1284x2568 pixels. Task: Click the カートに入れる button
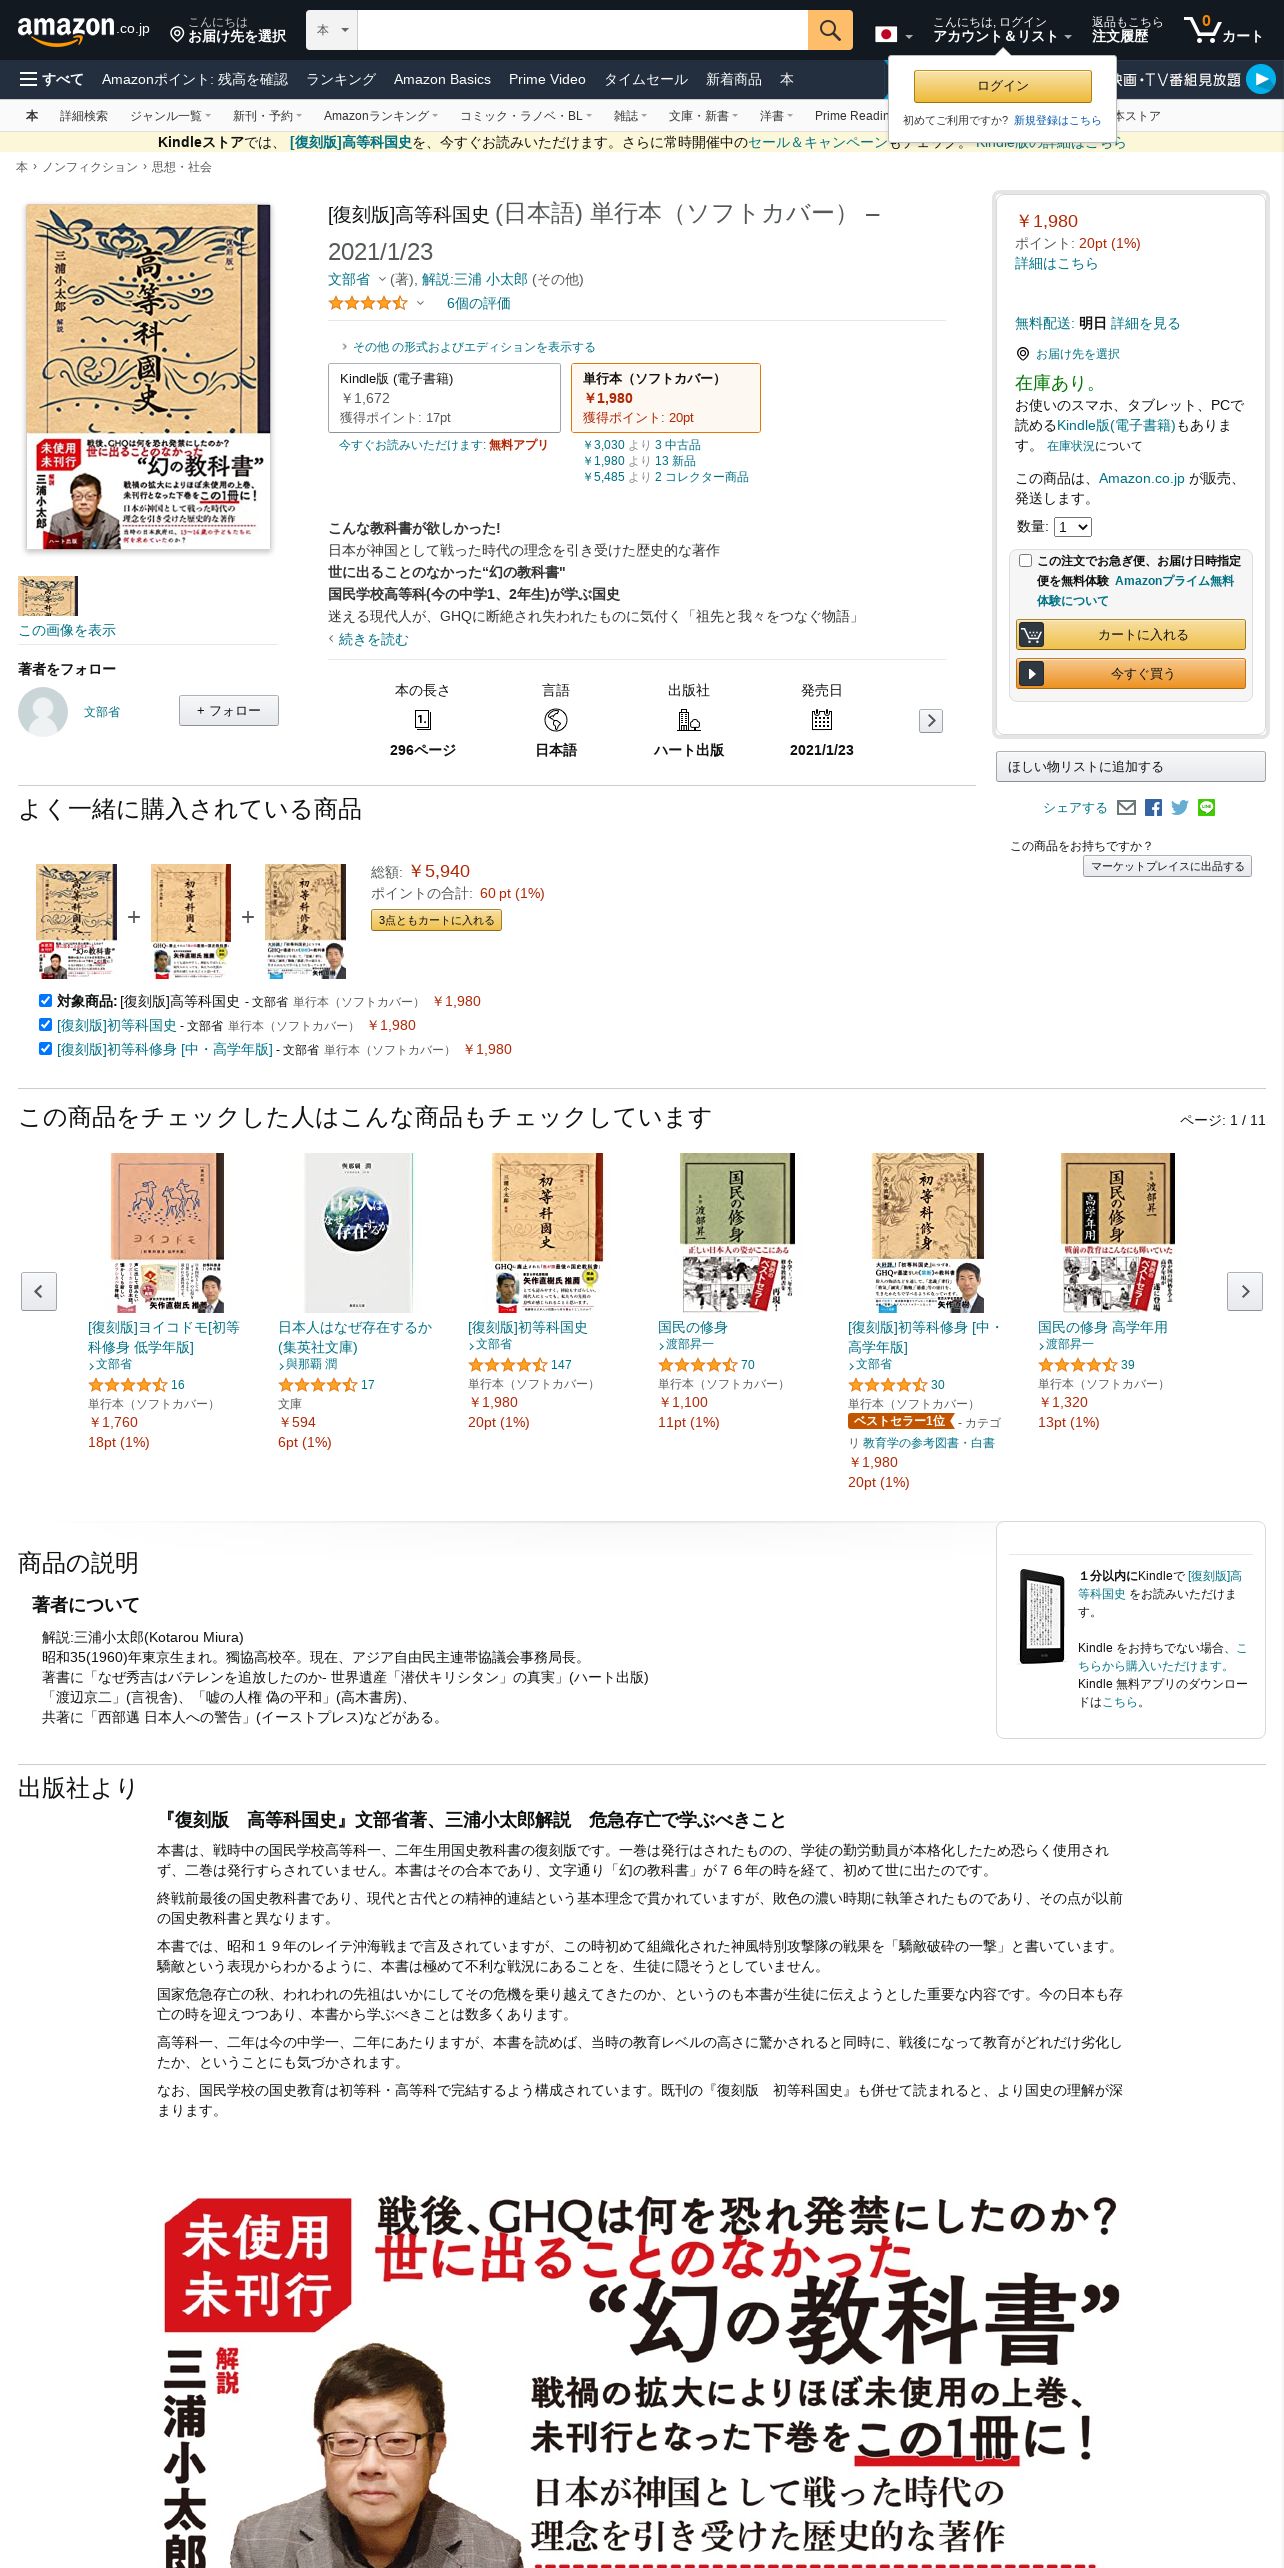coord(1131,635)
